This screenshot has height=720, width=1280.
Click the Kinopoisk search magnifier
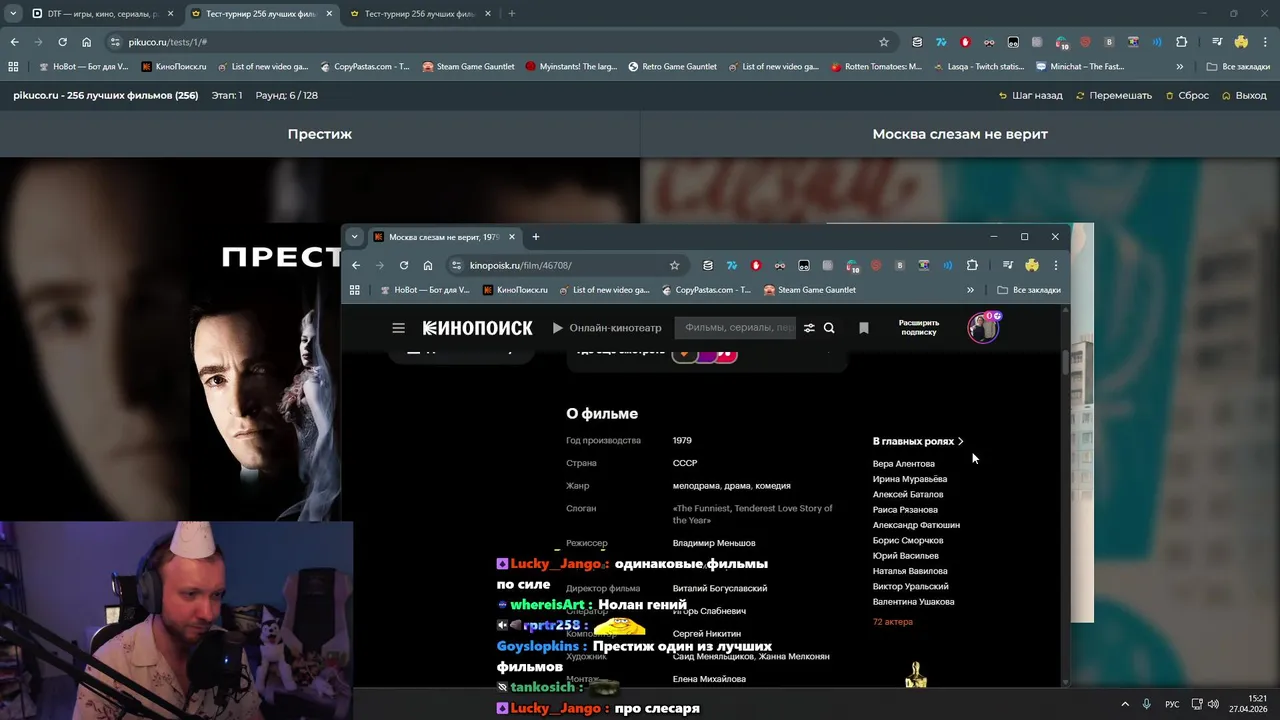[x=829, y=328]
